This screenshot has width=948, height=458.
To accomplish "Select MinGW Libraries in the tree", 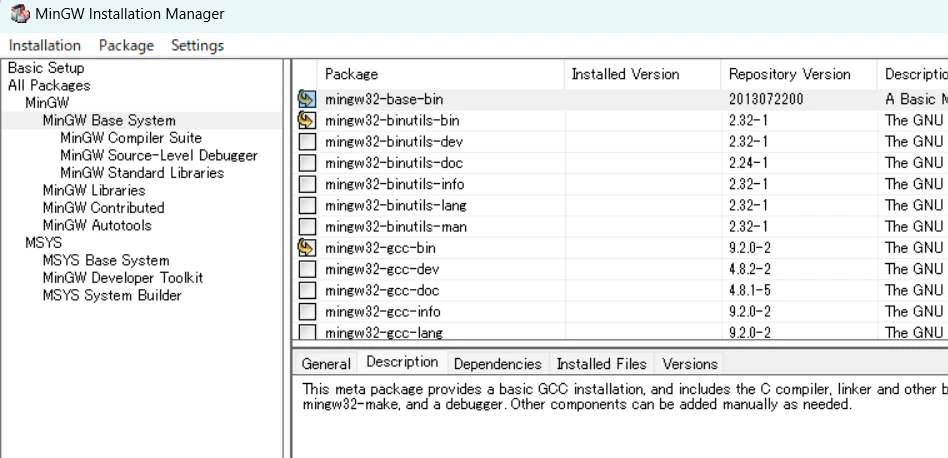I will tap(94, 190).
